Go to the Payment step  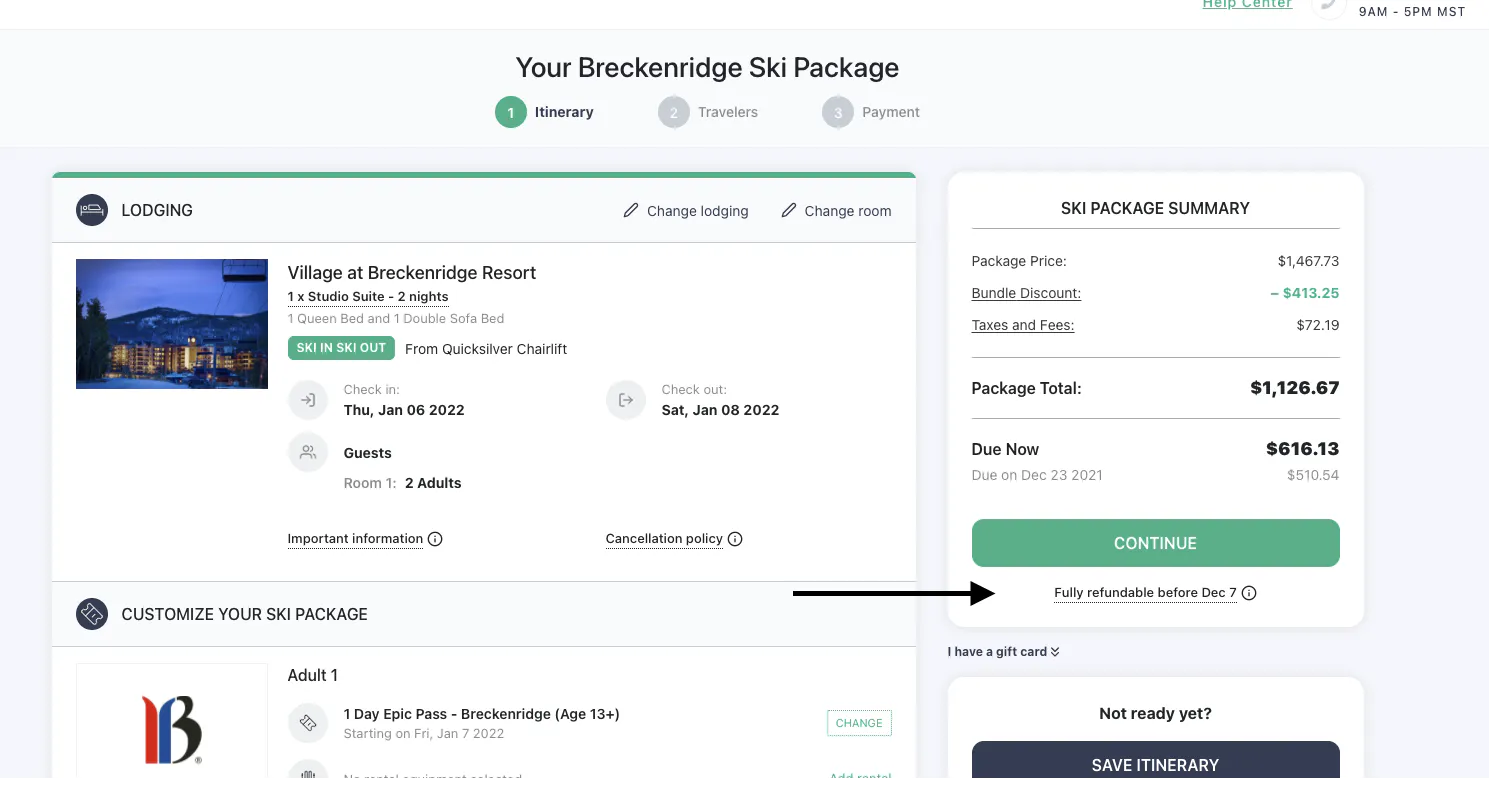[x=871, y=112]
